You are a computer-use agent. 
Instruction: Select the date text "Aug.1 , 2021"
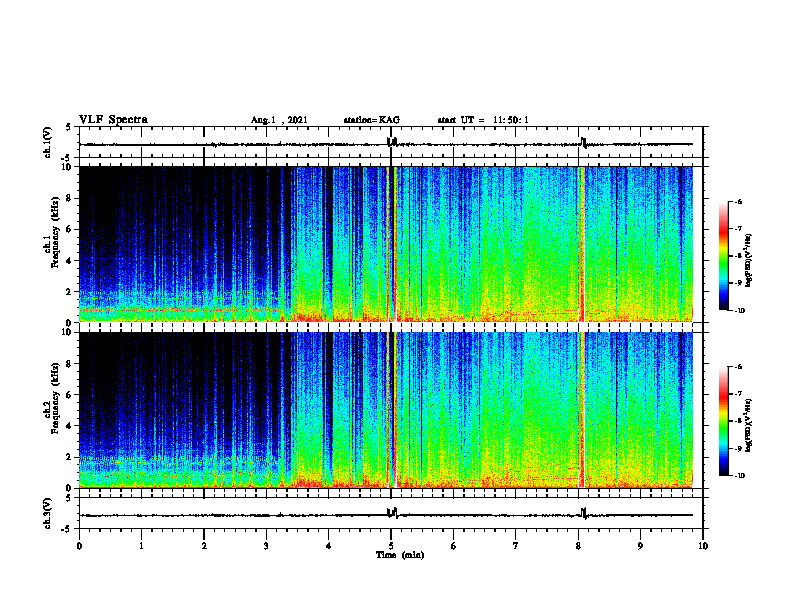pyautogui.click(x=279, y=120)
